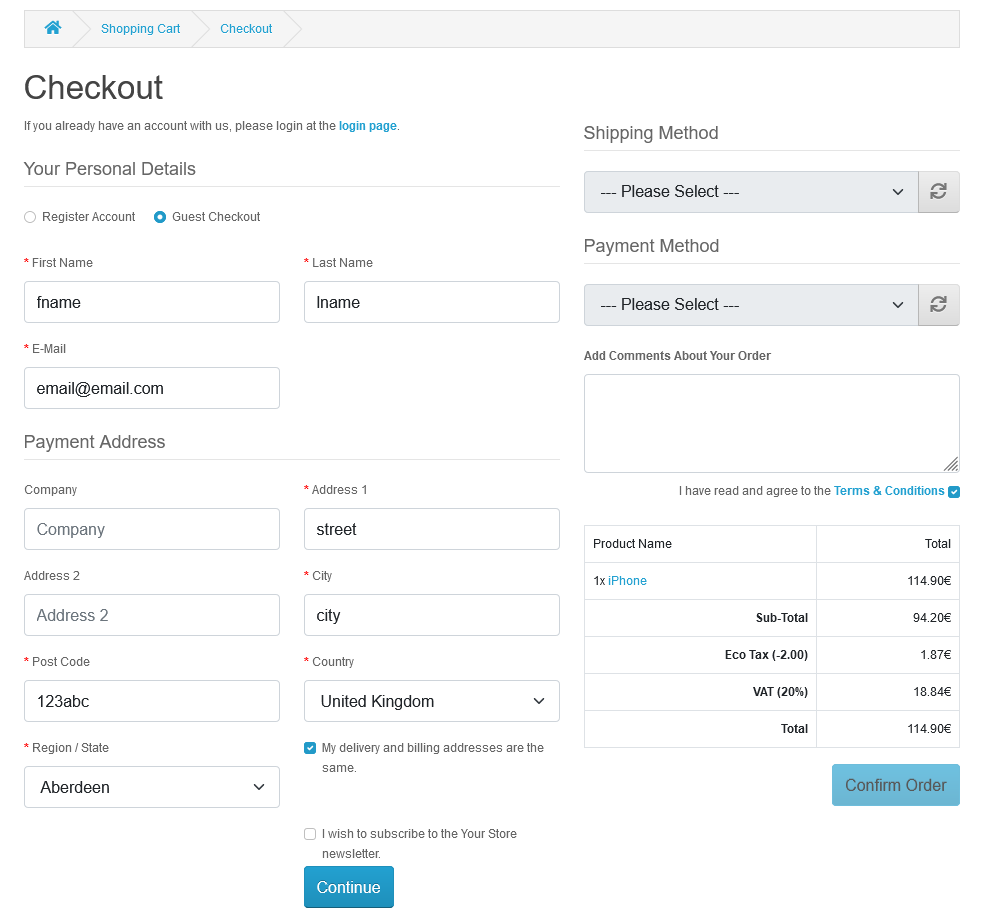Expand the Country selector showing United Kingdom
Viewport: 985px width, 921px height.
[432, 701]
